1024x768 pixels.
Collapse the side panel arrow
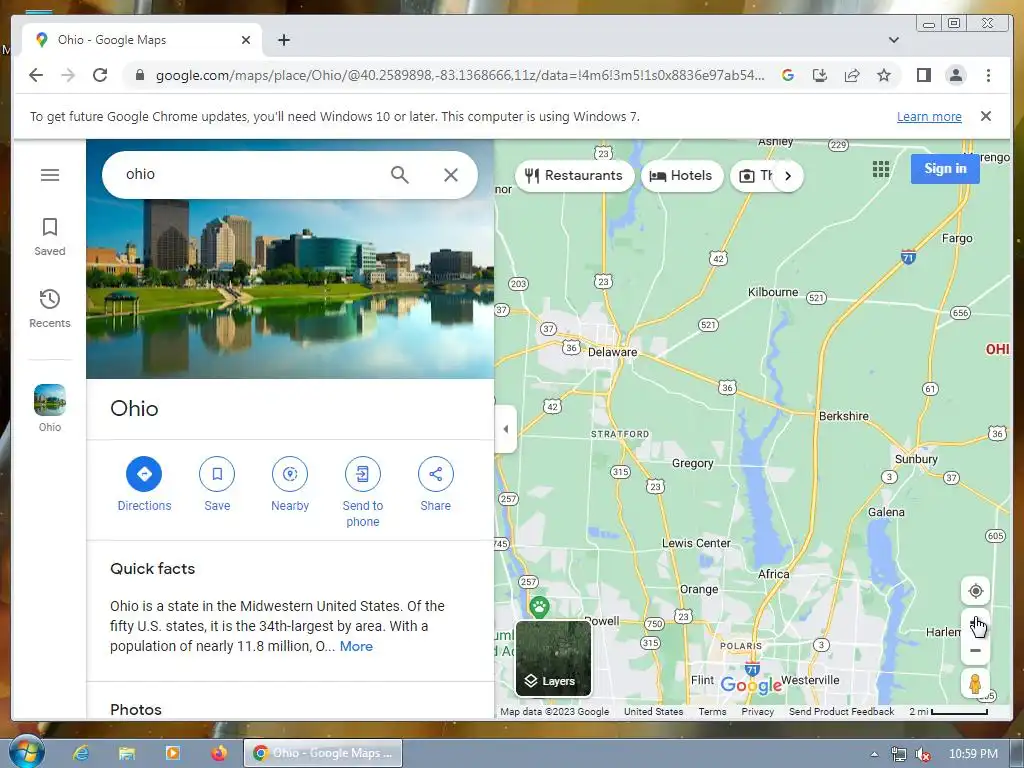point(505,429)
